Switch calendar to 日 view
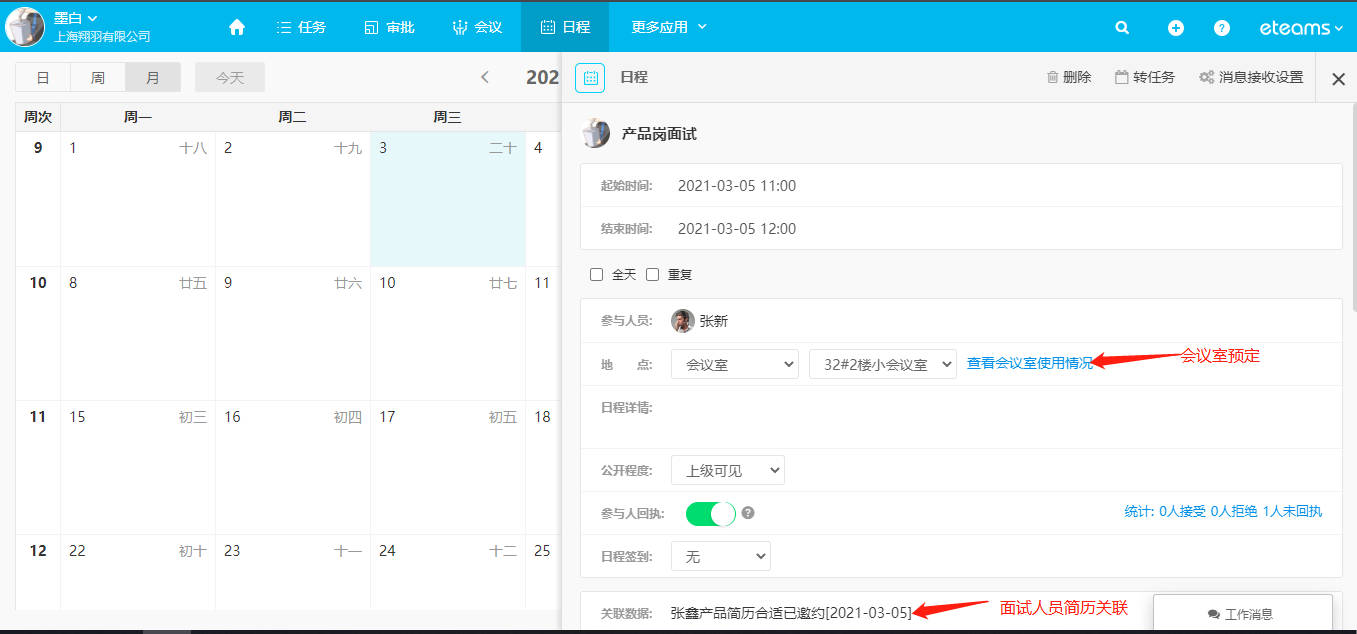This screenshot has width=1357, height=634. coord(43,77)
